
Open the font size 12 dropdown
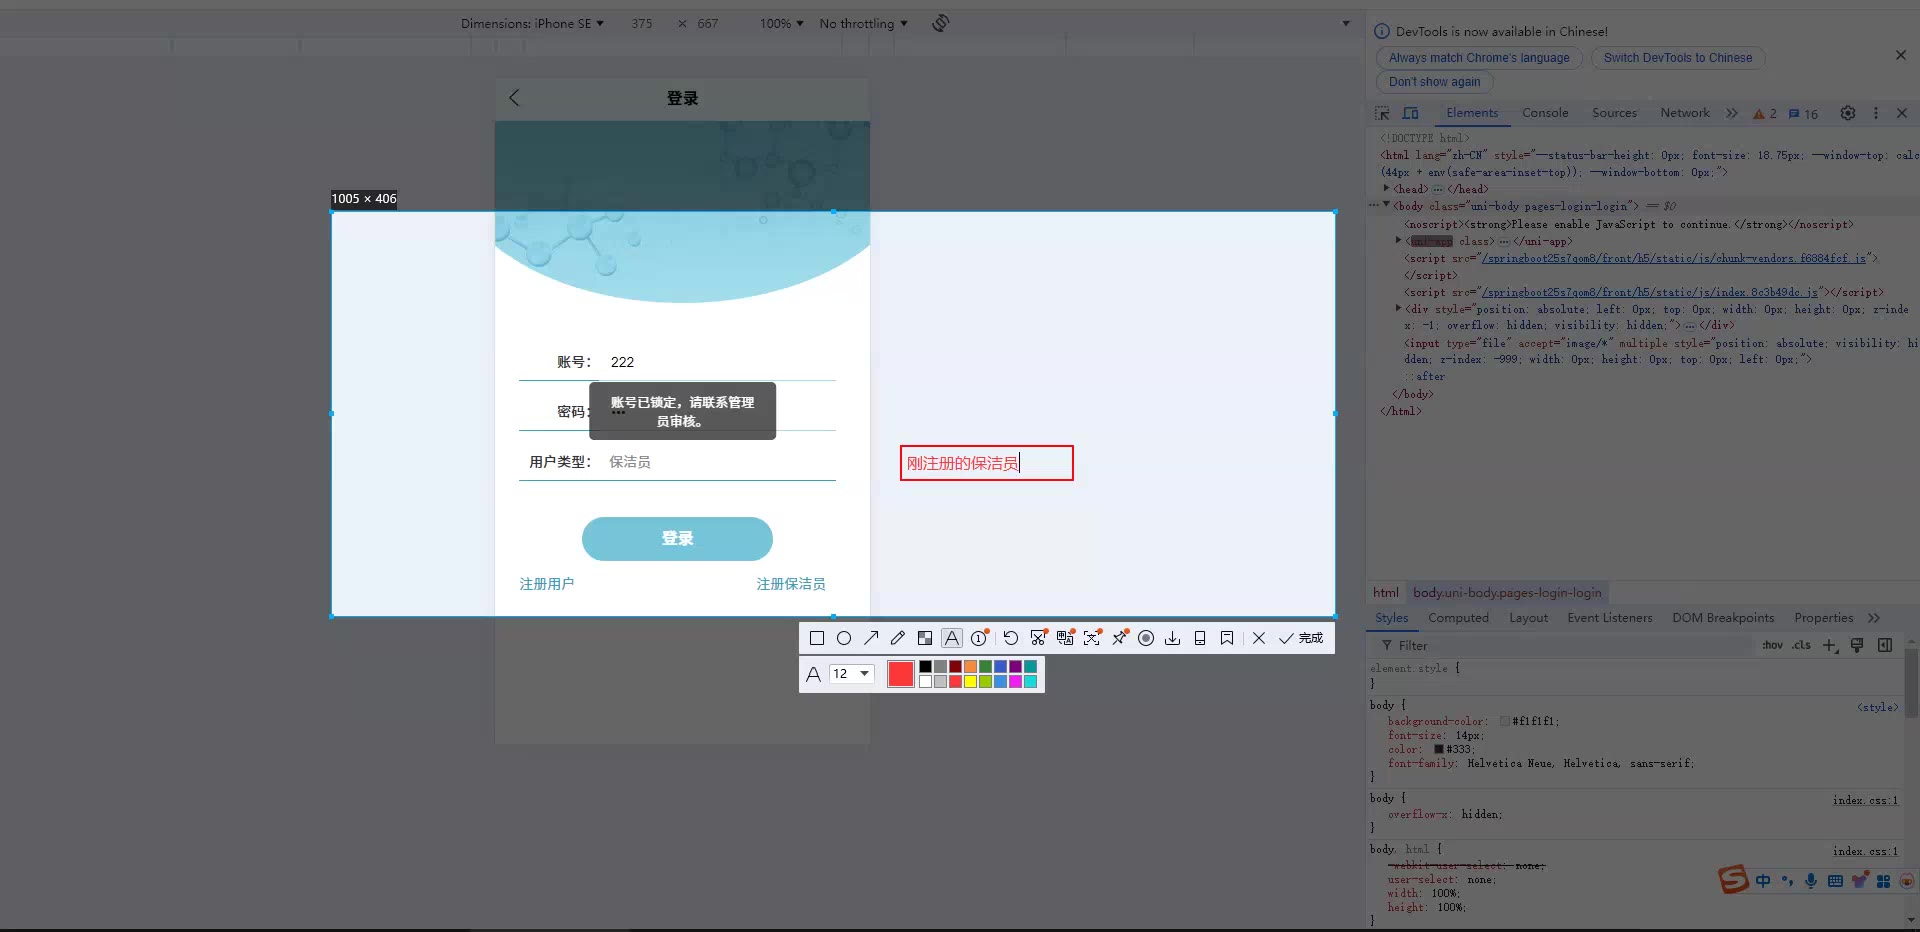click(852, 674)
